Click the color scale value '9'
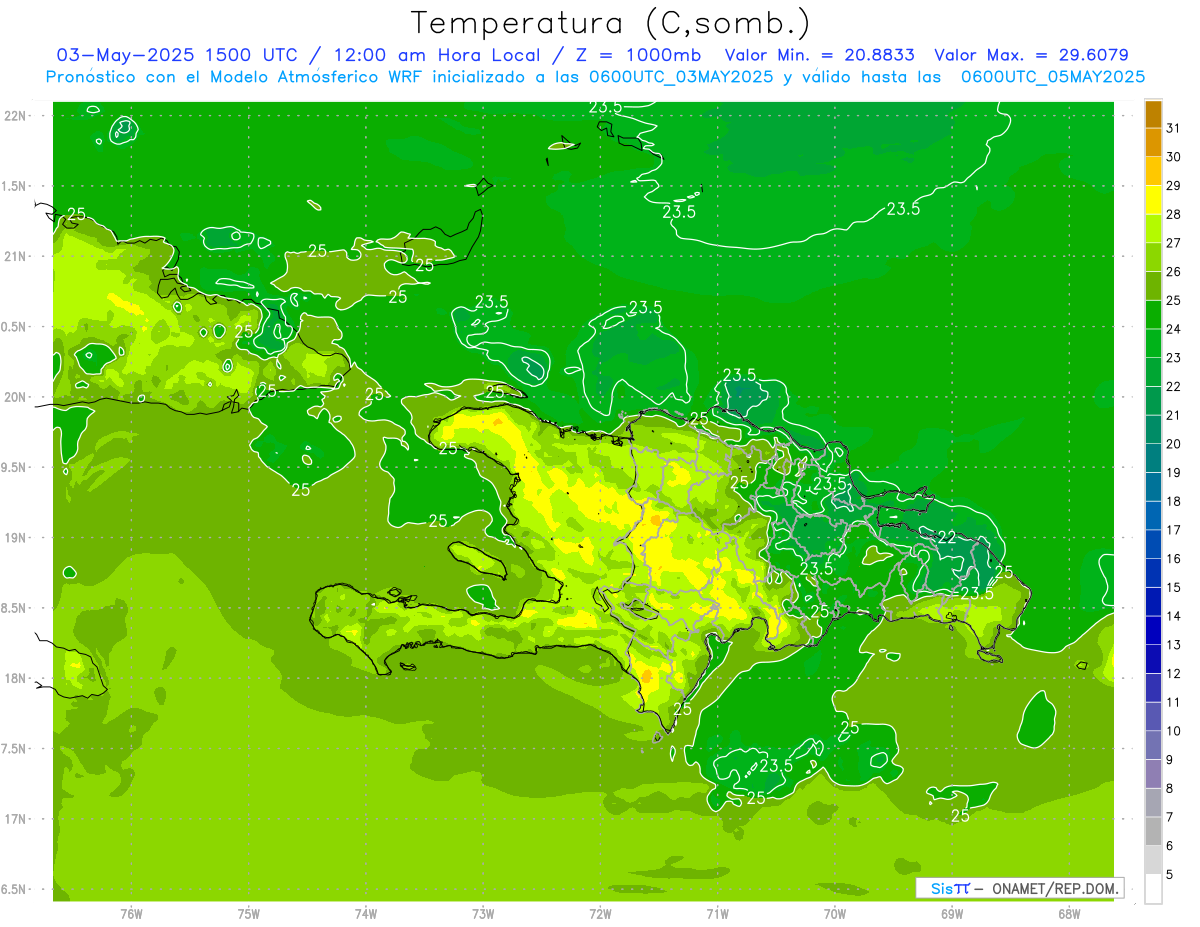 1170,760
